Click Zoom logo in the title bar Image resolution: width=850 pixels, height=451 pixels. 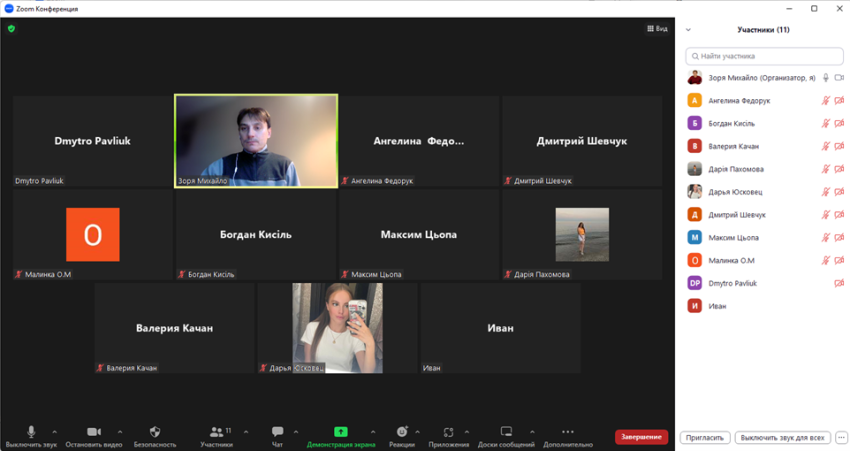point(9,9)
